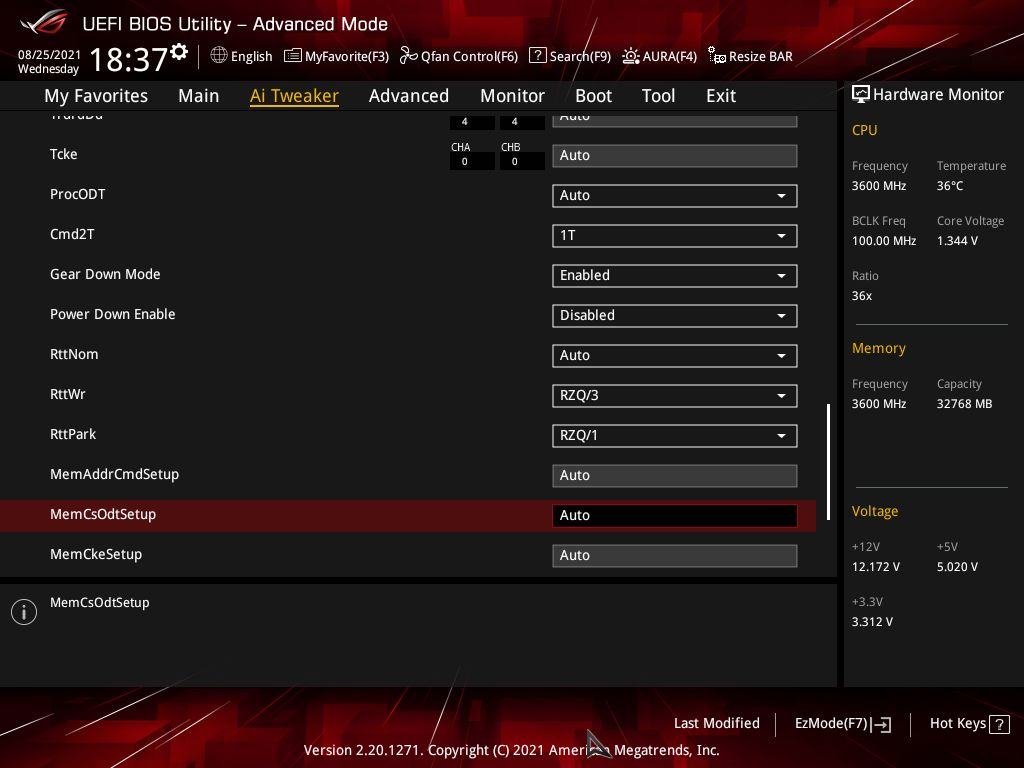Go to the Advanced tab
The image size is (1024, 768).
coord(409,96)
